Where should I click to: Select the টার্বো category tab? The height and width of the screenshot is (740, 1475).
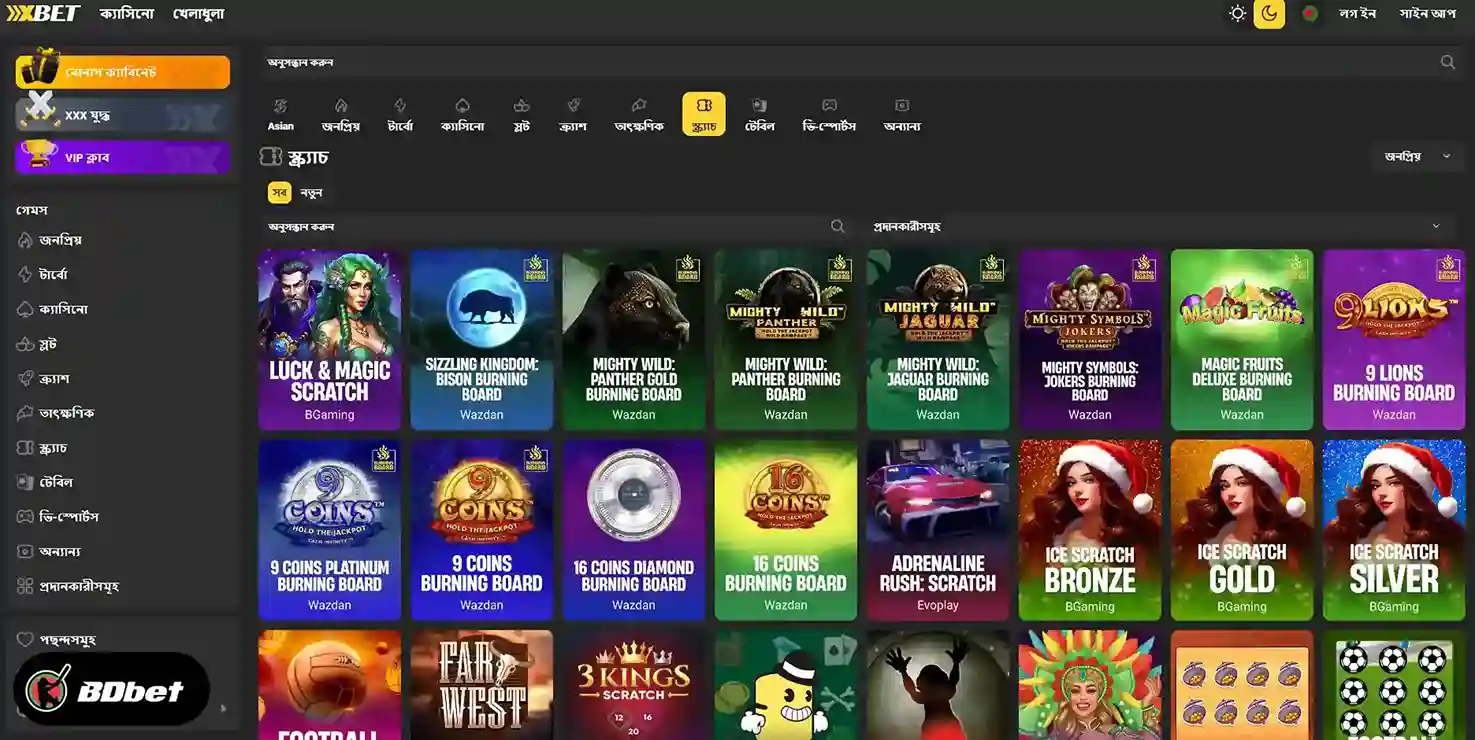(400, 115)
